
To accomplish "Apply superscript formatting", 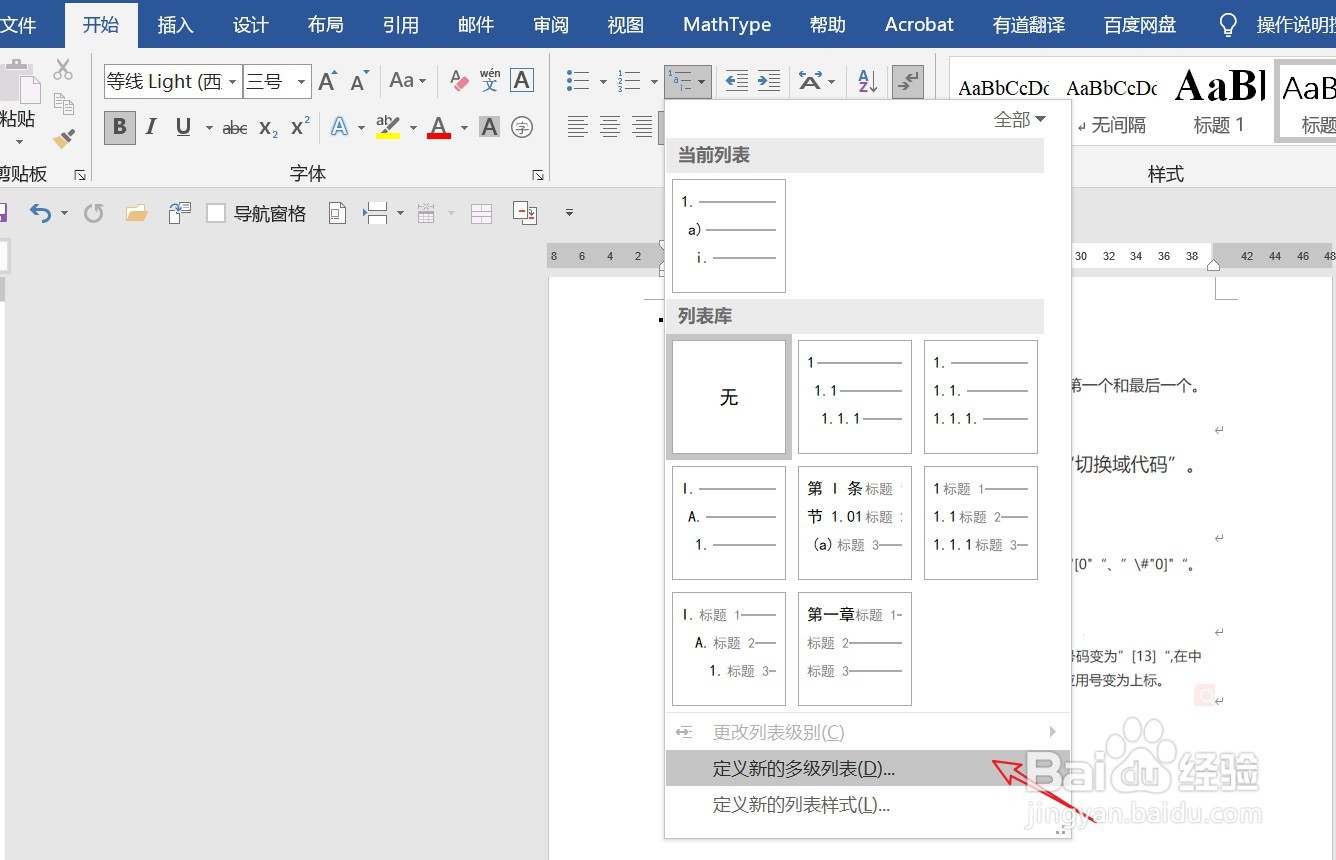I will (296, 128).
